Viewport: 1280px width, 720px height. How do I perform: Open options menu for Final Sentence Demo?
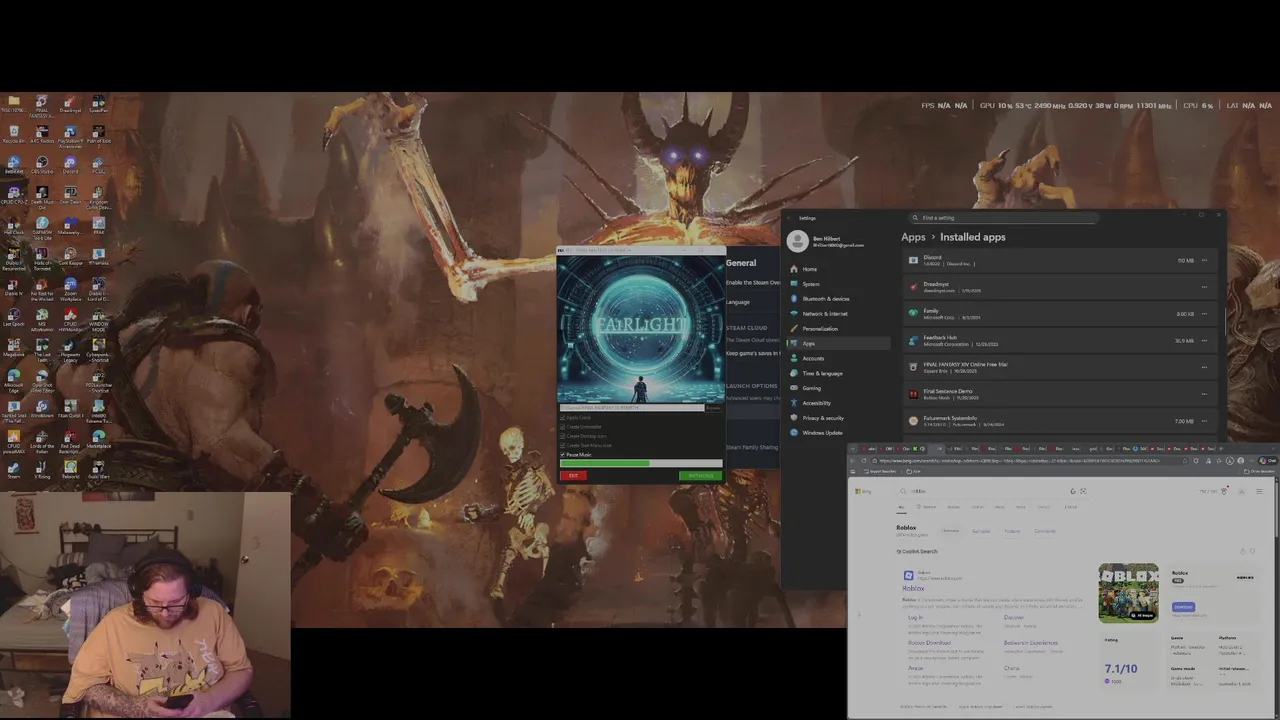1204,394
